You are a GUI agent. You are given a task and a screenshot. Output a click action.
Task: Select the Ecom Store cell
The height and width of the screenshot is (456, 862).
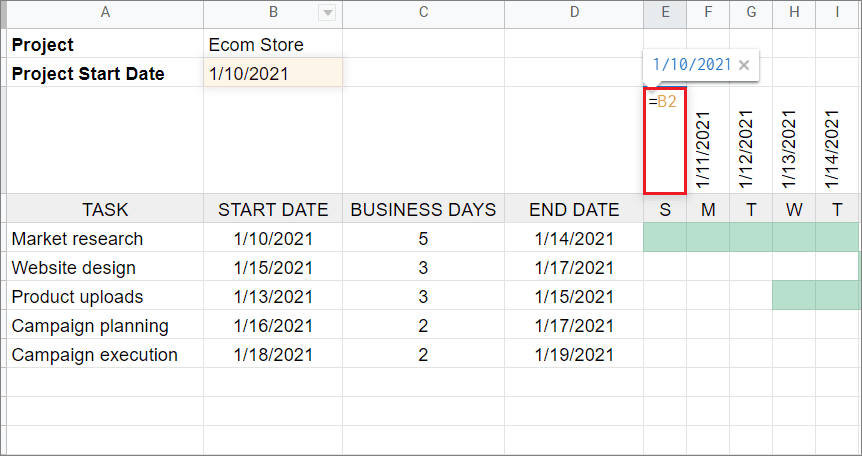[273, 44]
